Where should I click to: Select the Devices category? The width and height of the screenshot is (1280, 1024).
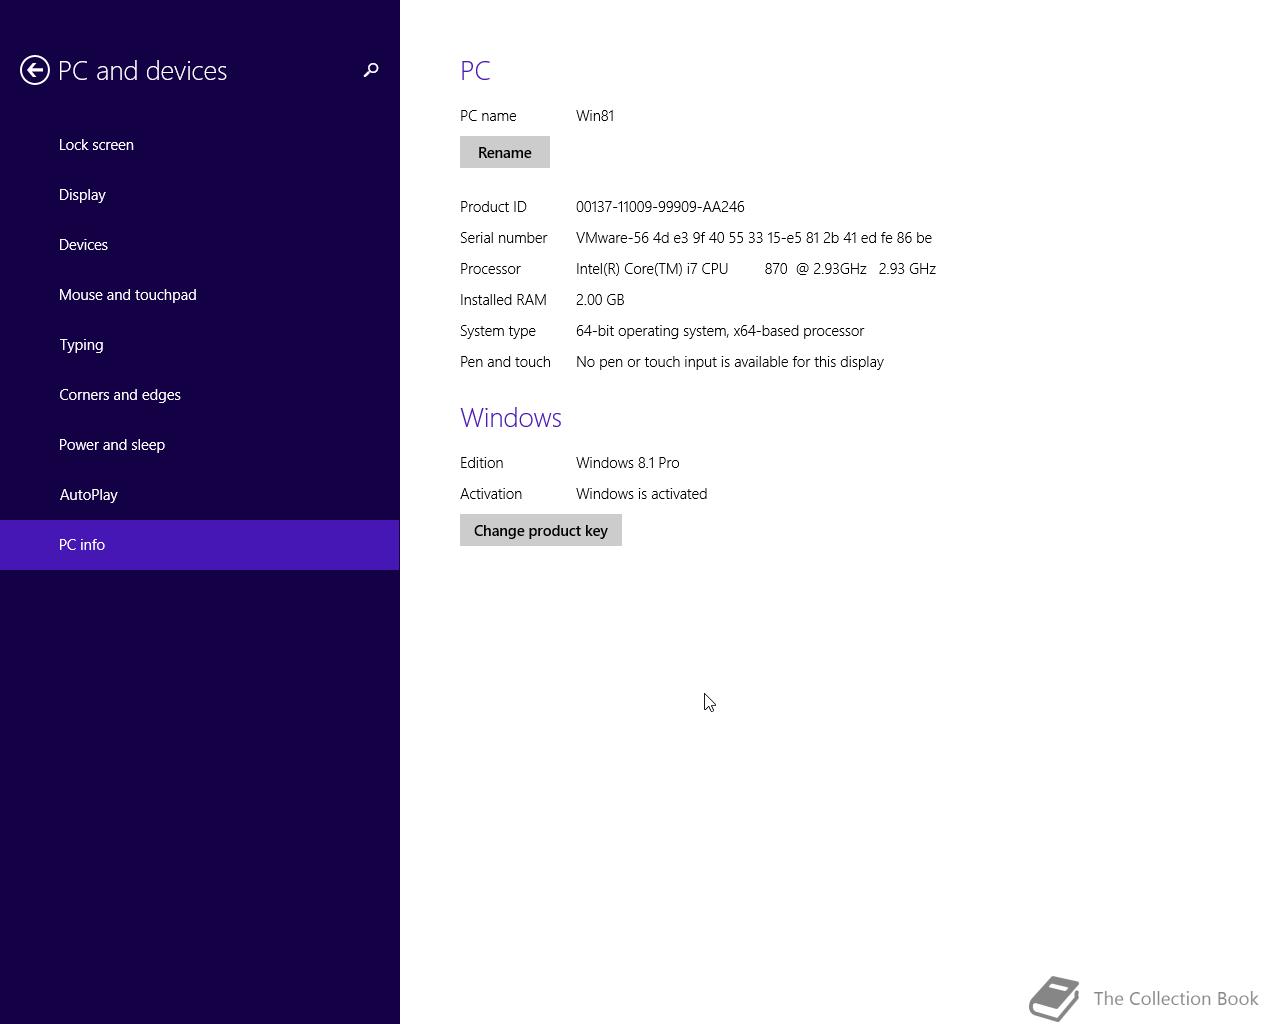[200, 245]
